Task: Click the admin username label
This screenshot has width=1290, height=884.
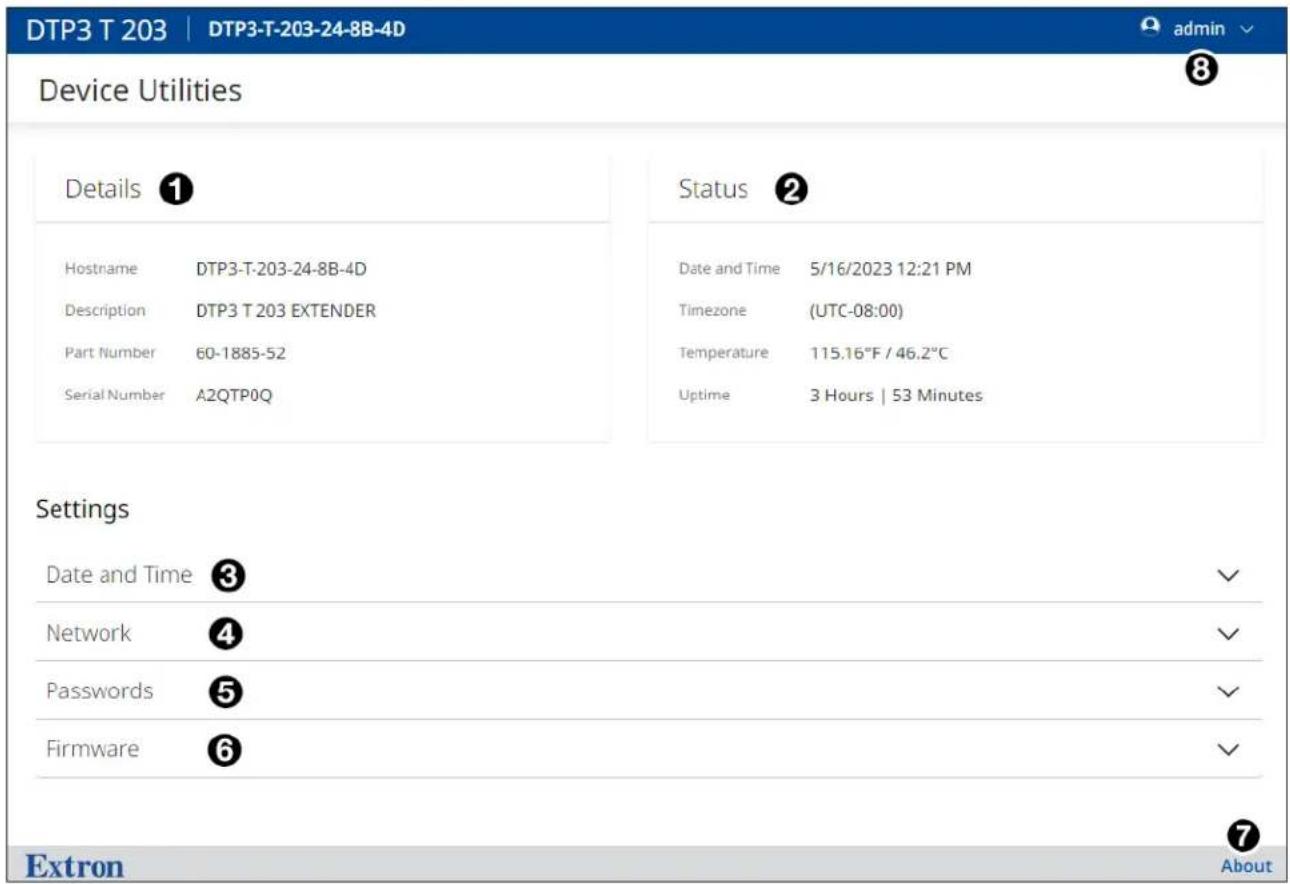Action: click(x=1199, y=29)
